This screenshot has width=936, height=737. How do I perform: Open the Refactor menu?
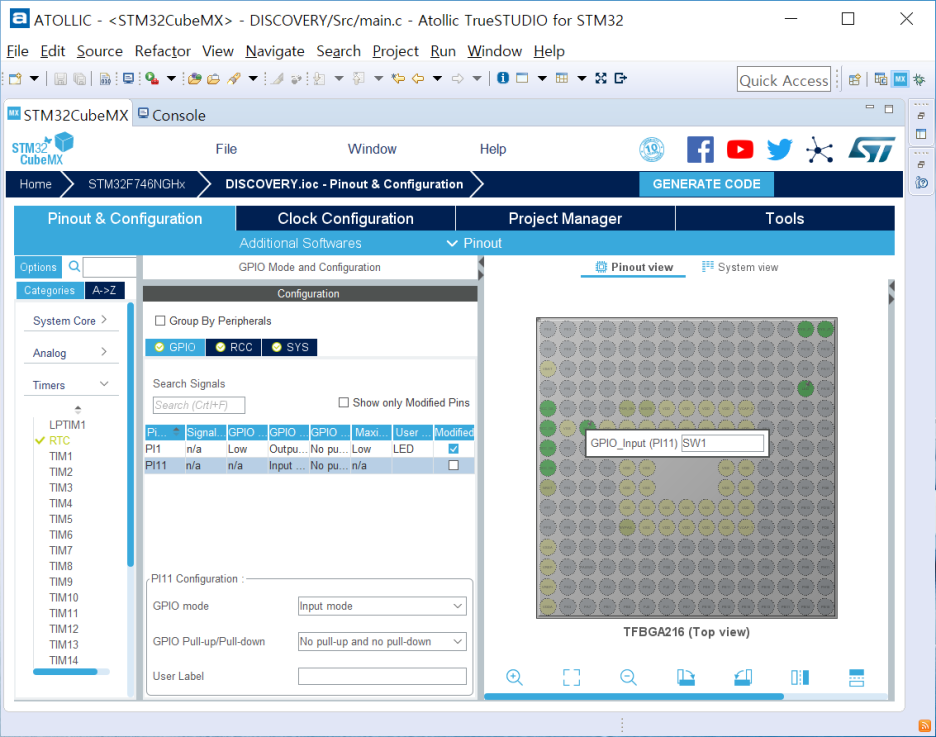tap(162, 51)
